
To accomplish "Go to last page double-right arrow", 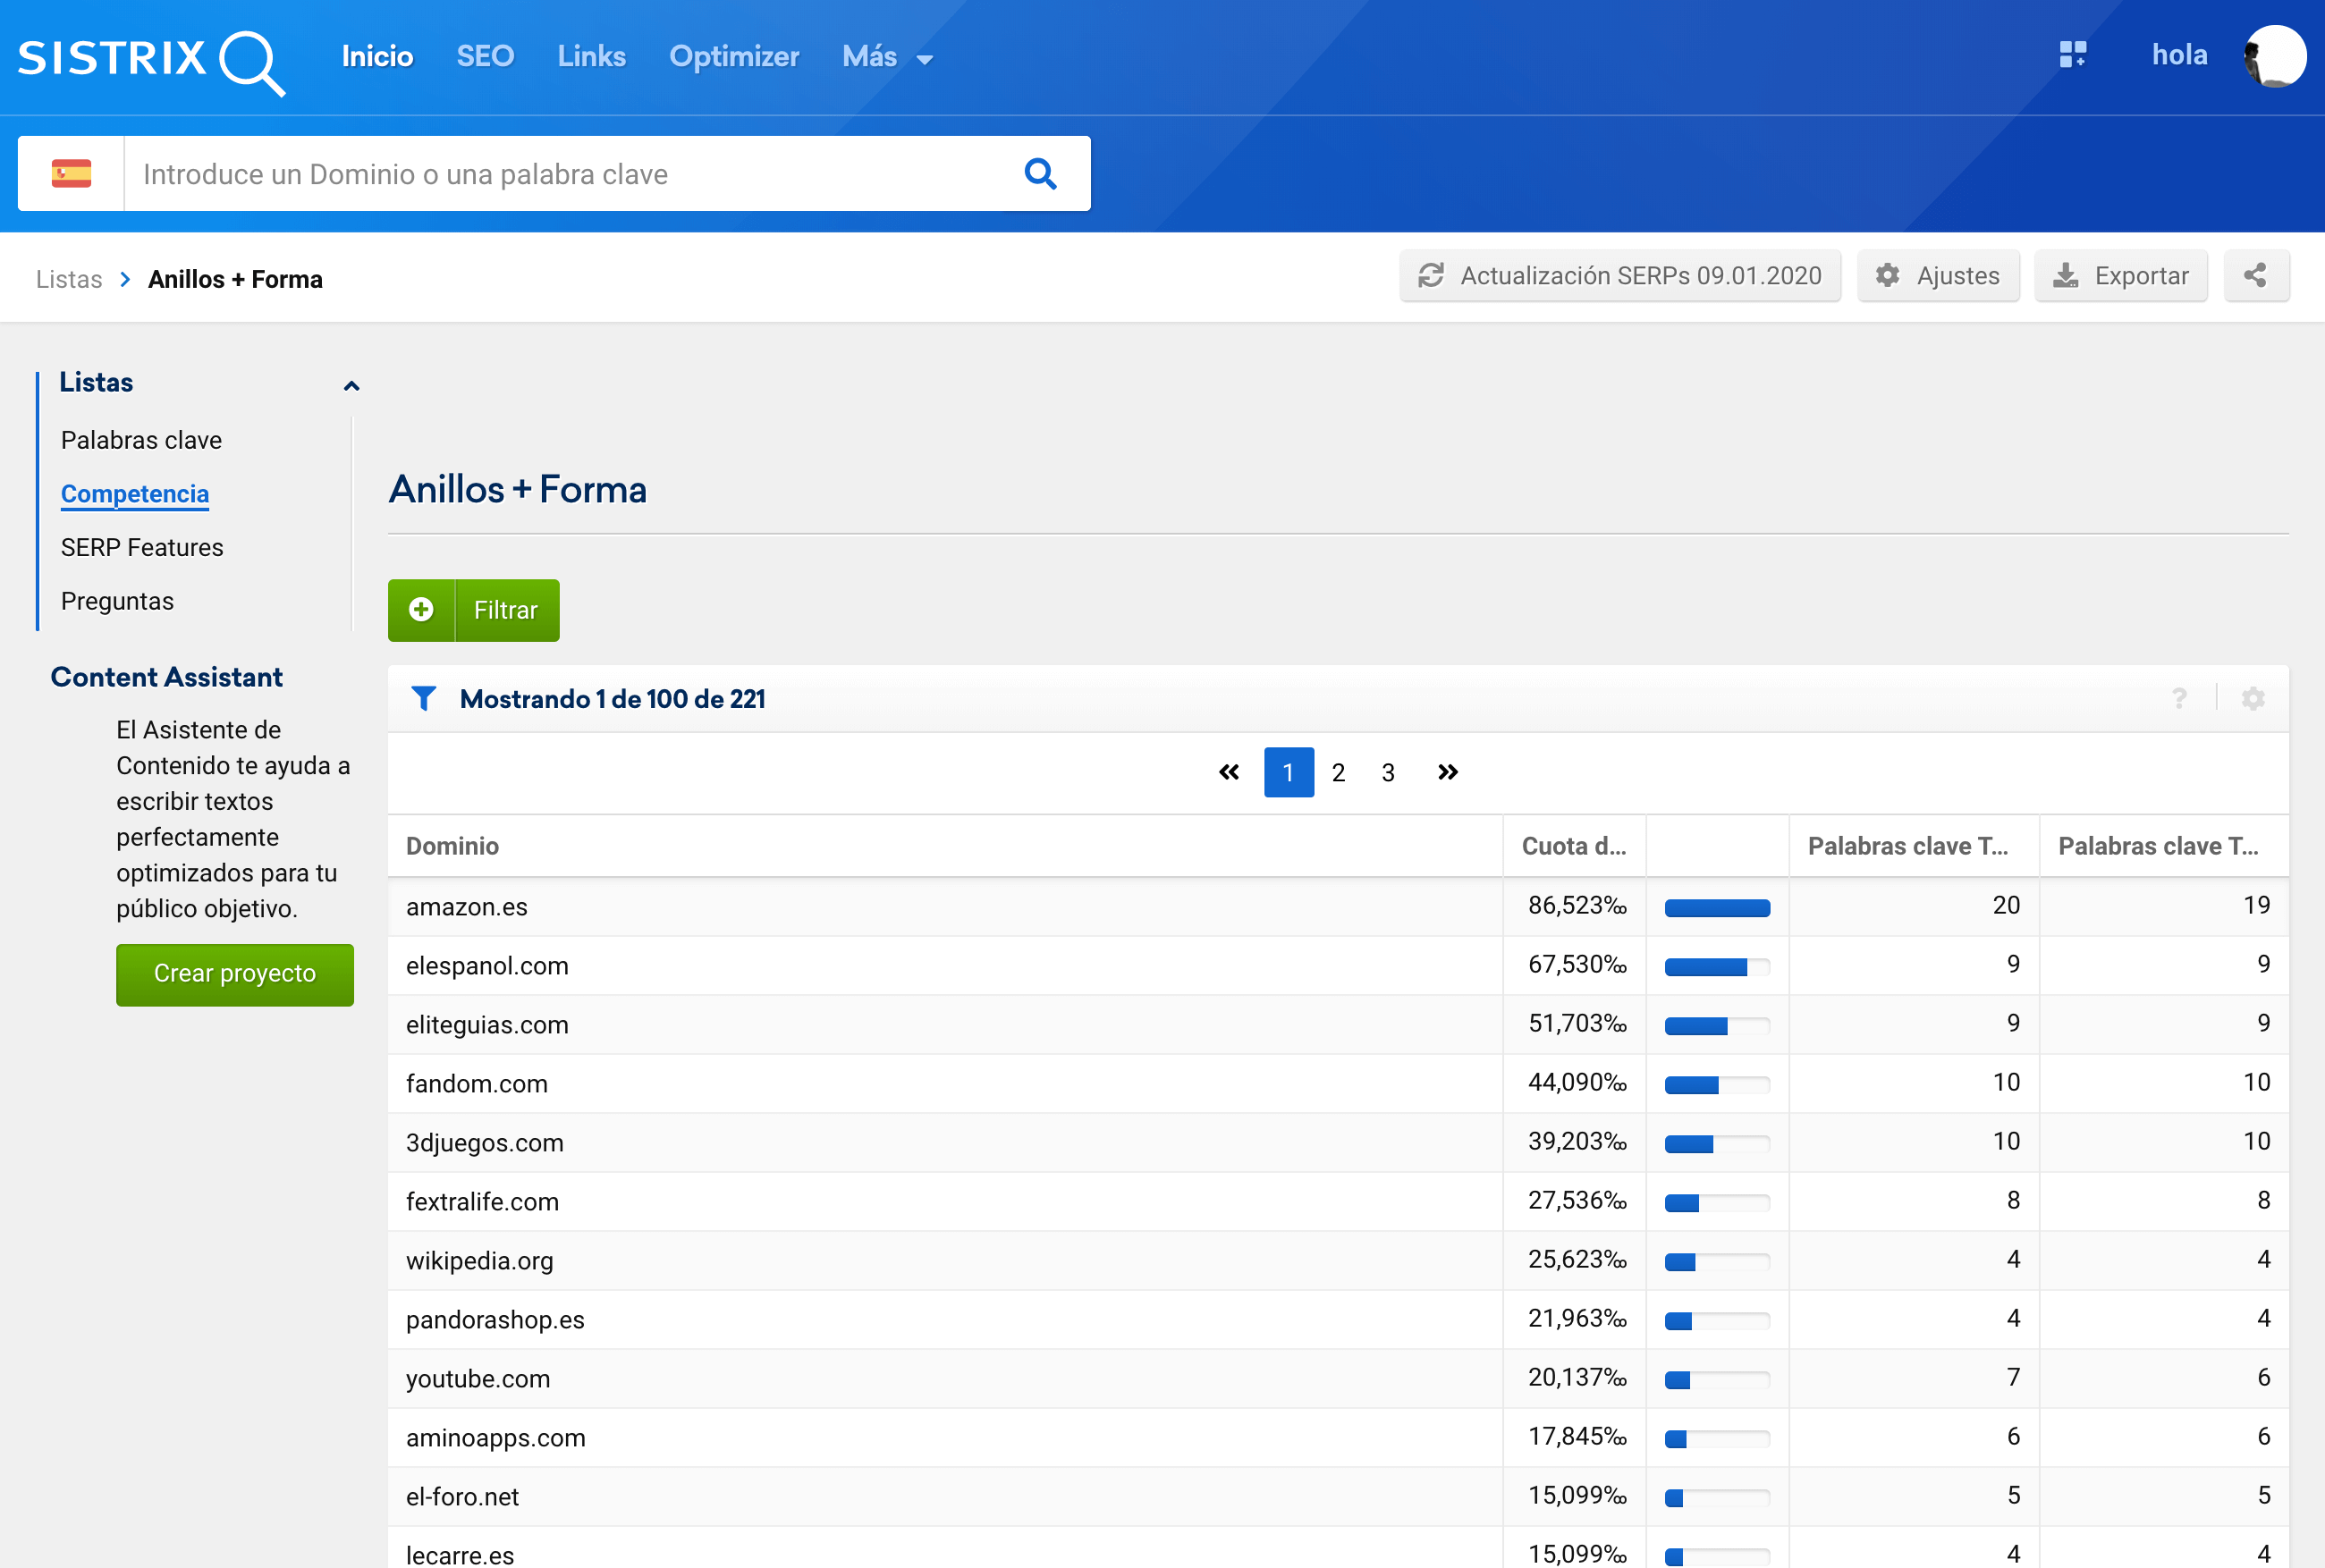I will click(1447, 772).
